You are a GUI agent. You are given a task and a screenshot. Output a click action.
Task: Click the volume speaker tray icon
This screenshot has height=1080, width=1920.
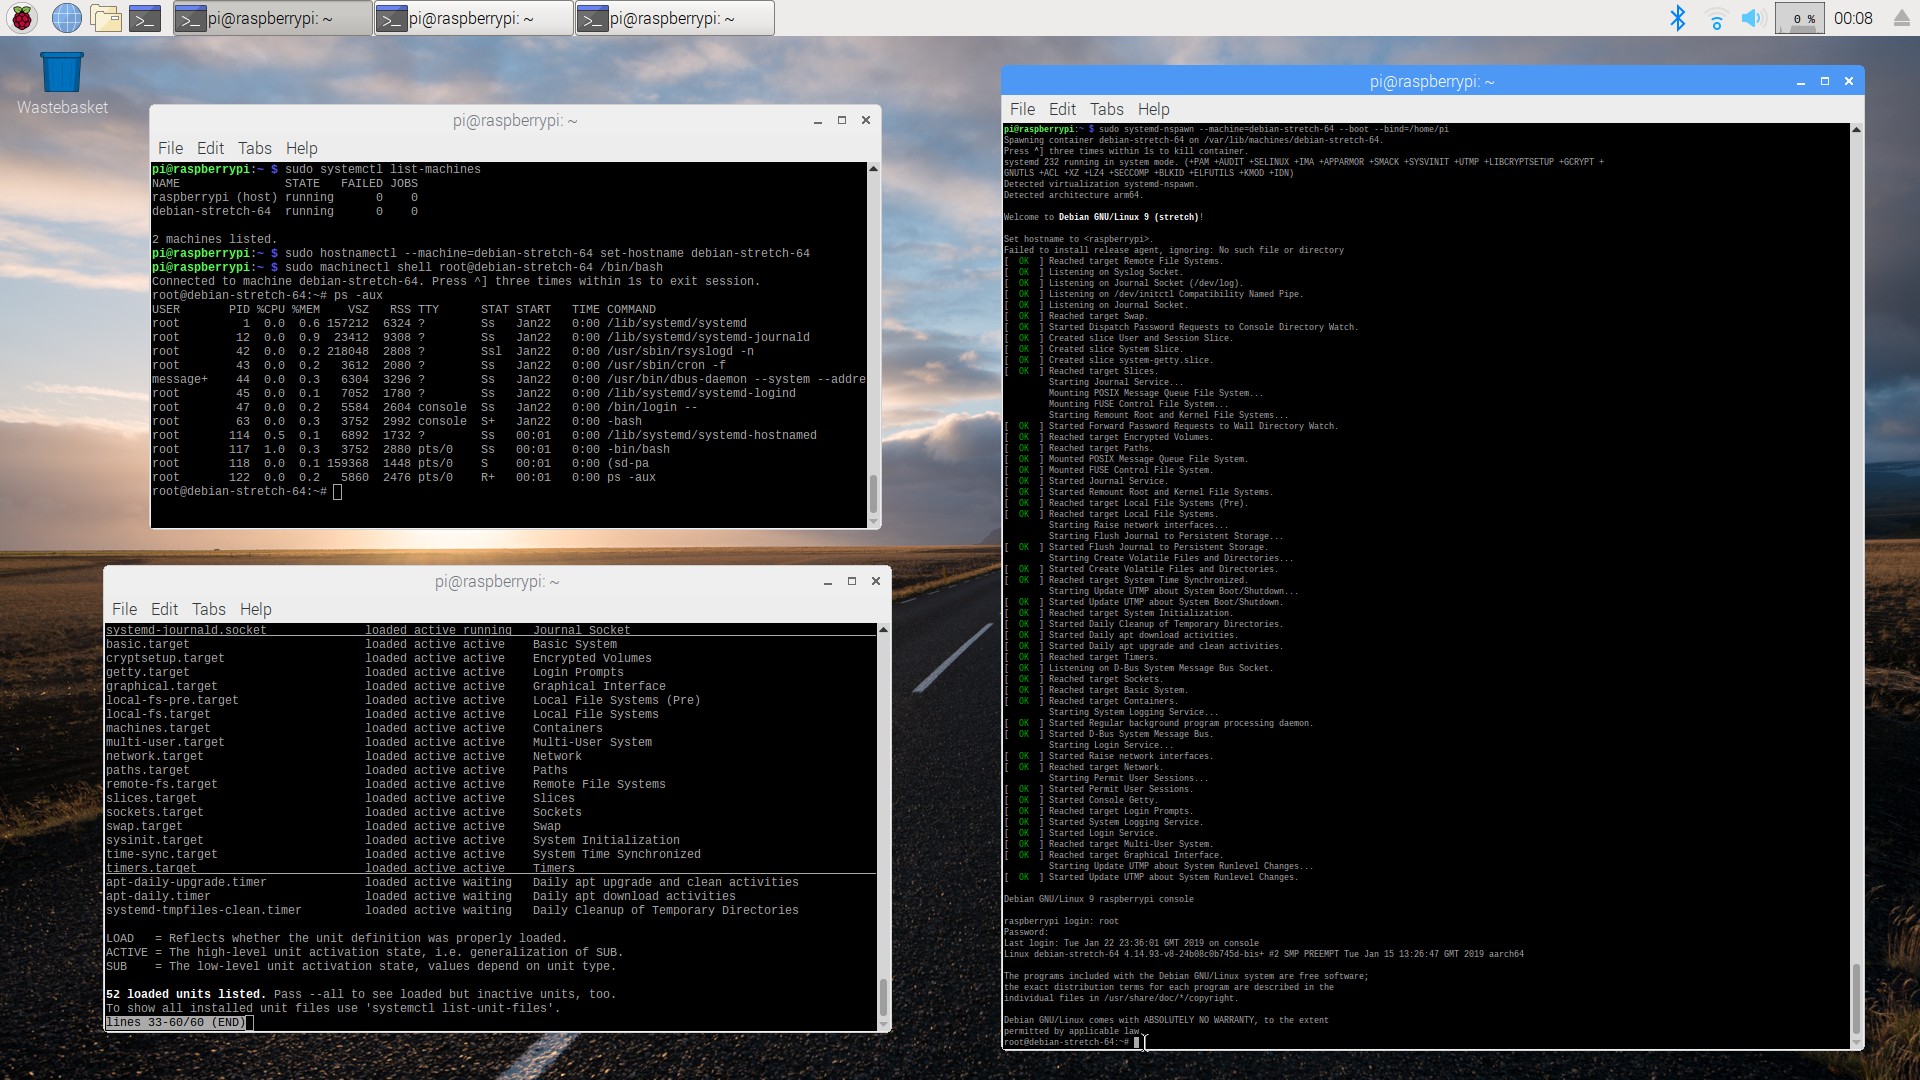1752,18
